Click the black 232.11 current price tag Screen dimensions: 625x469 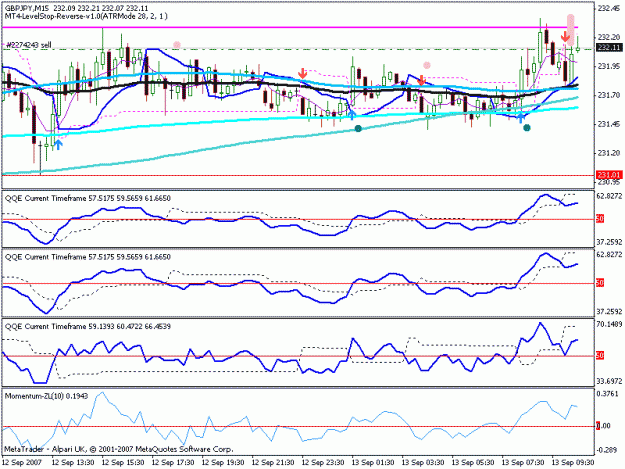pos(609,47)
